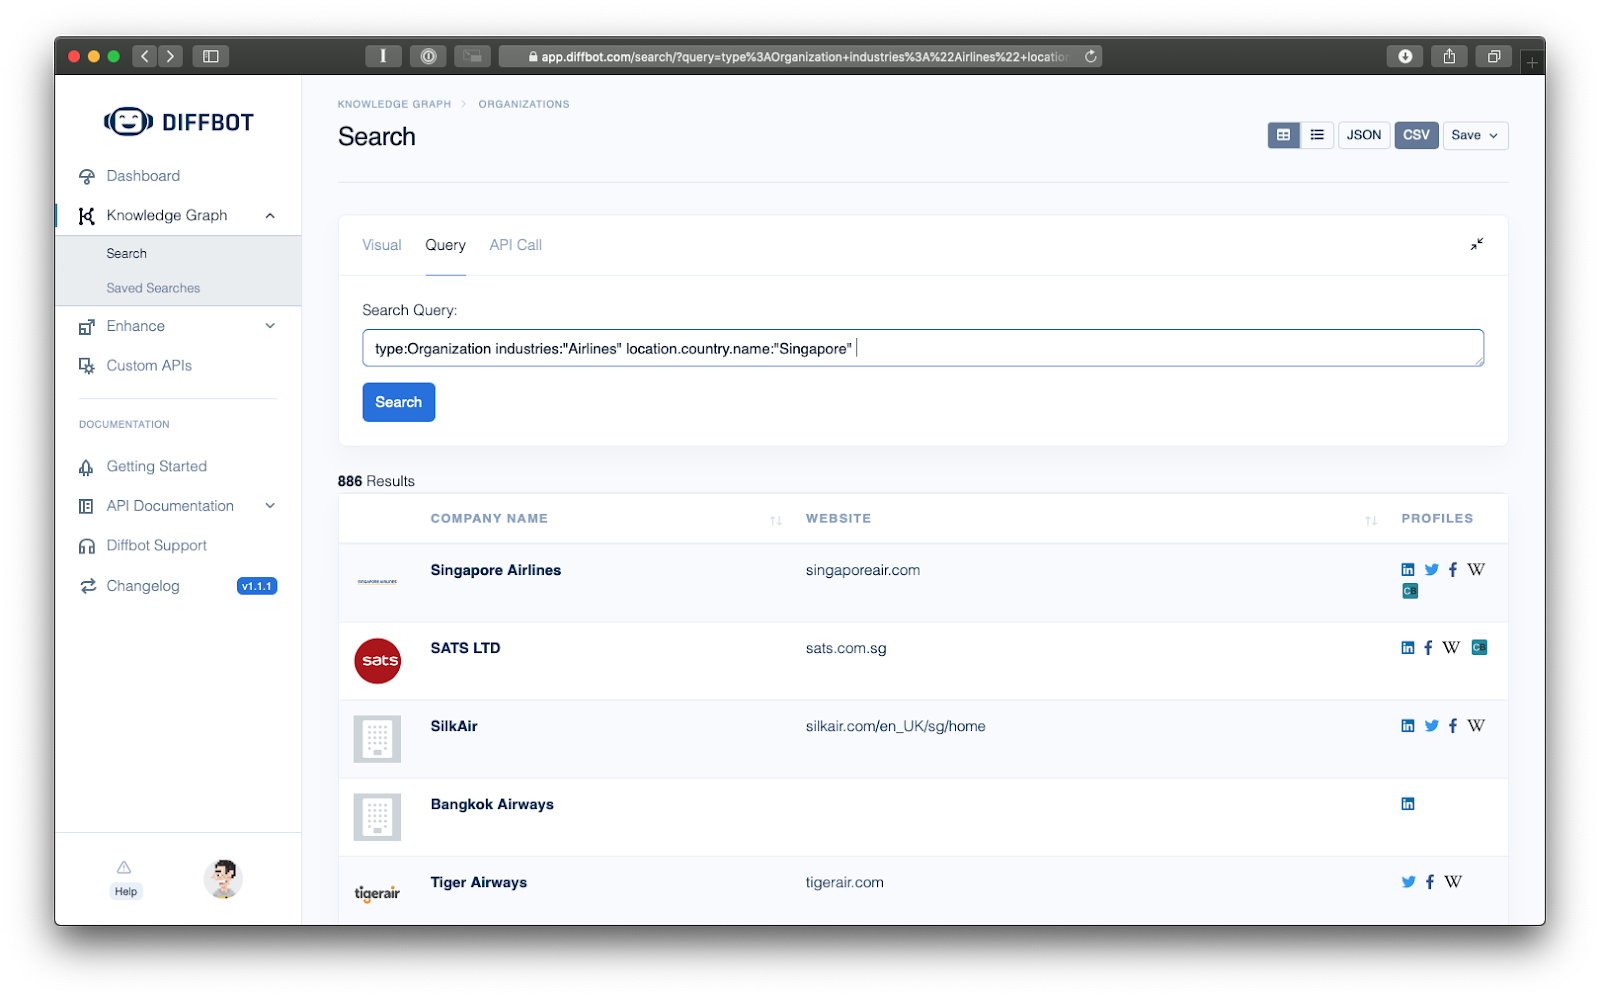
Task: Switch to table view
Action: [x=1284, y=135]
